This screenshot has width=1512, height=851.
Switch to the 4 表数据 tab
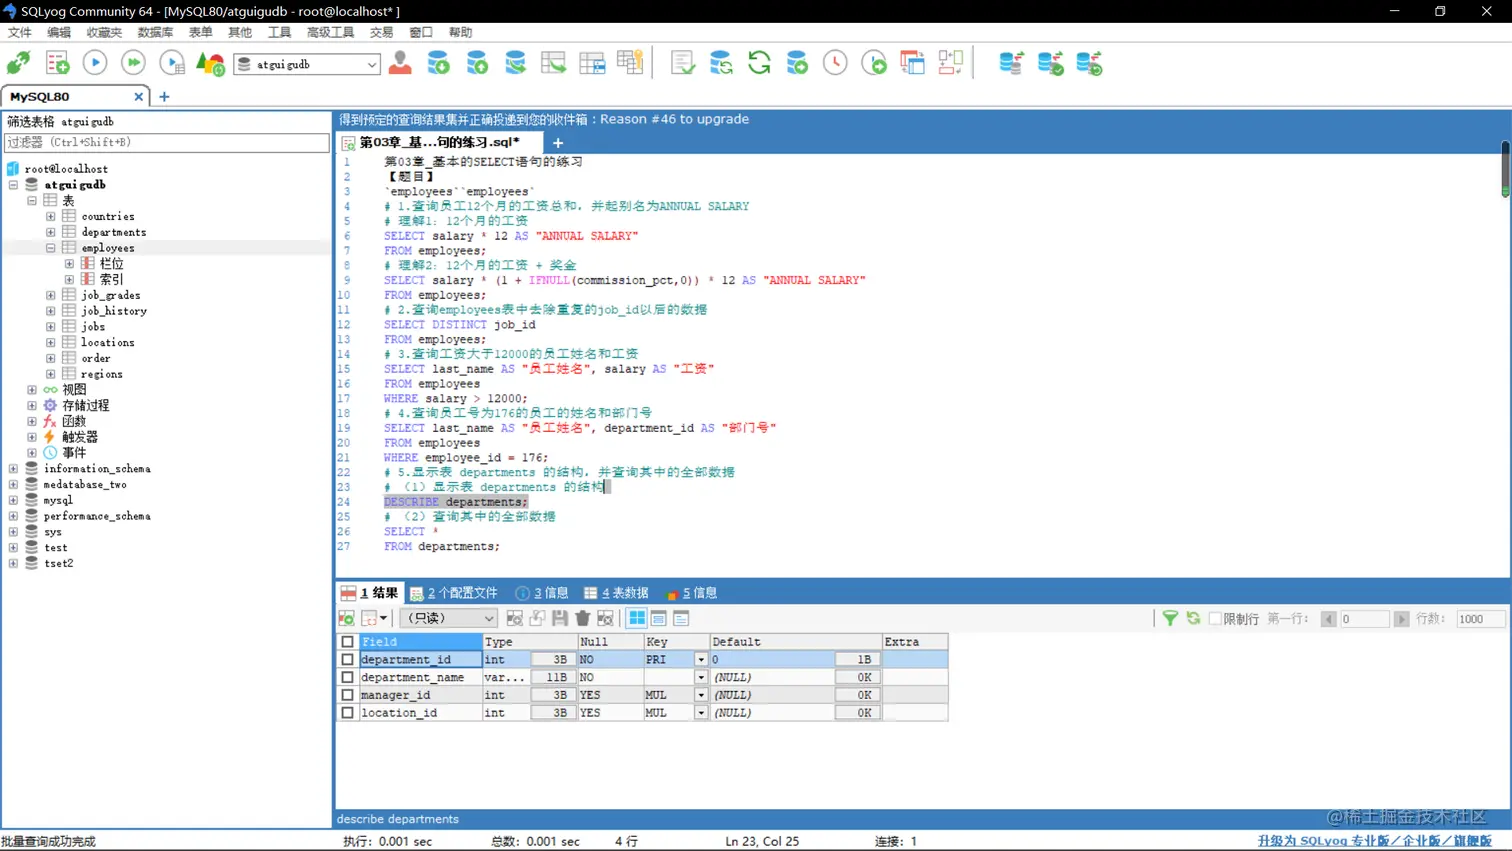point(616,593)
